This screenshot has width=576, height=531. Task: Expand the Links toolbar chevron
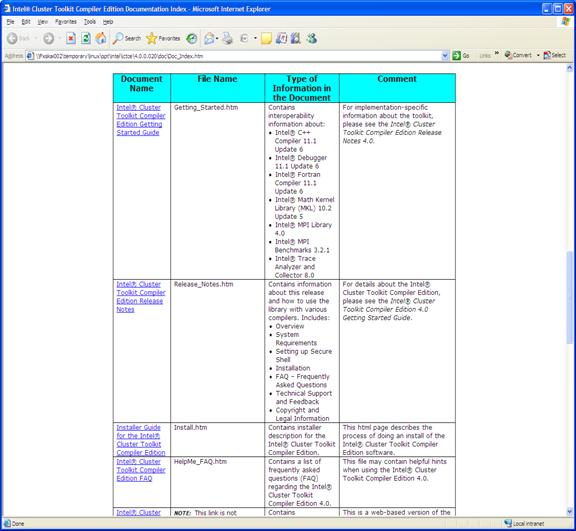pos(497,53)
